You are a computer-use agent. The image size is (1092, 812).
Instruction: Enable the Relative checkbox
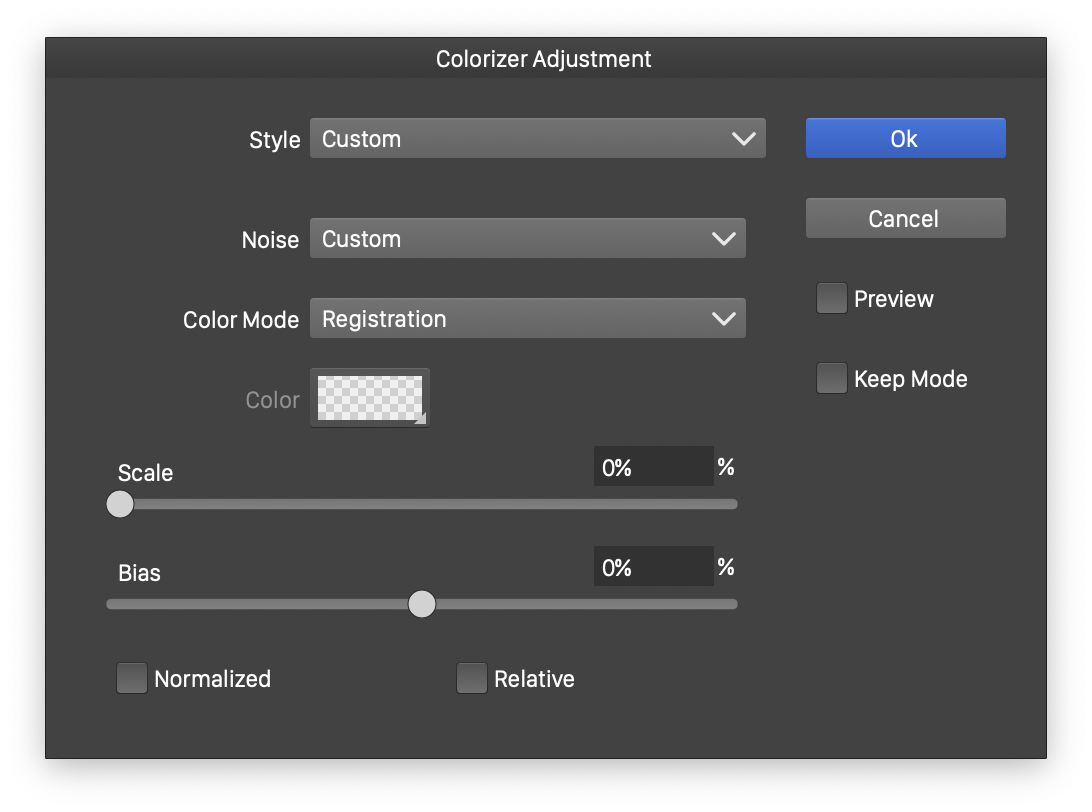click(x=472, y=678)
